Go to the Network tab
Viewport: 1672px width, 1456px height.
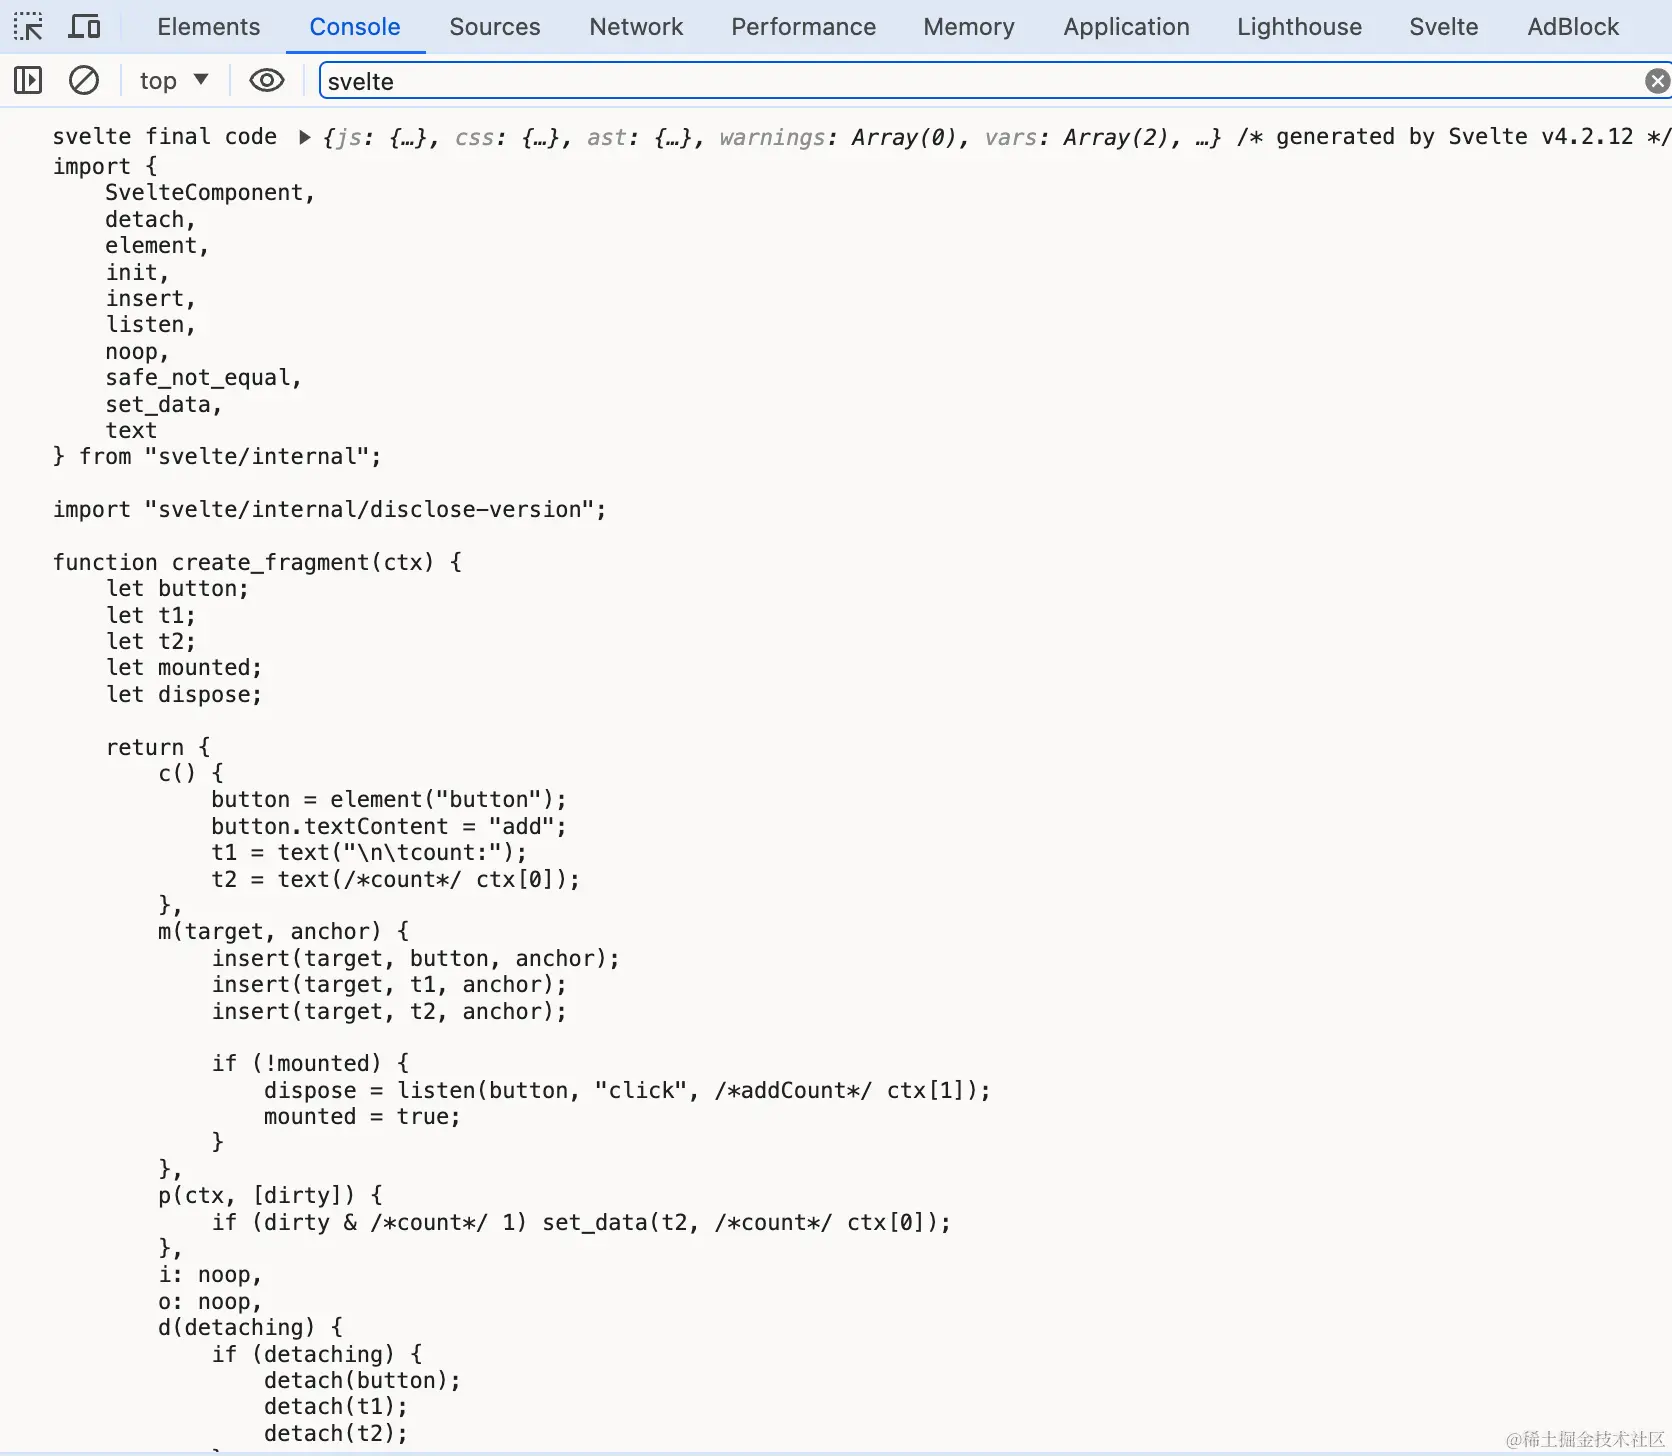(x=636, y=27)
